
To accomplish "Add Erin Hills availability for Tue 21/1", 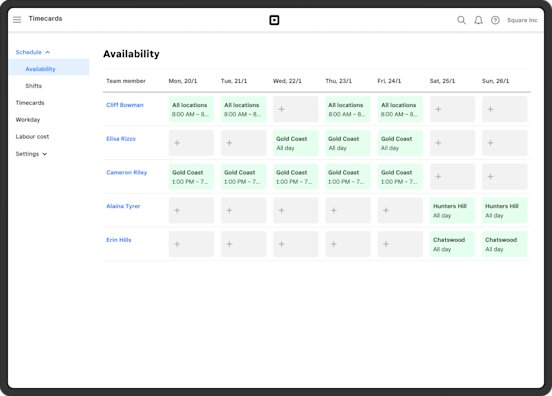I will click(243, 244).
